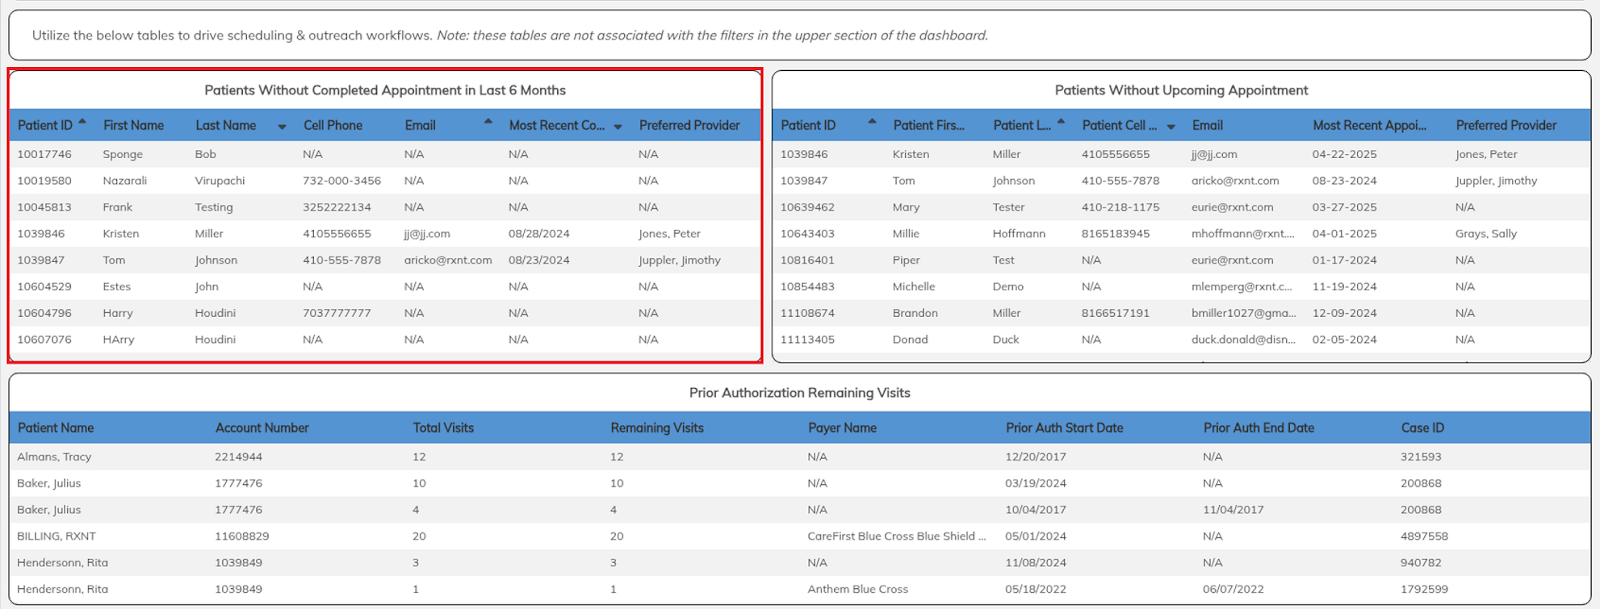The image size is (1600, 609).
Task: Click patient name BILLING, RXNT
Action: 56,536
